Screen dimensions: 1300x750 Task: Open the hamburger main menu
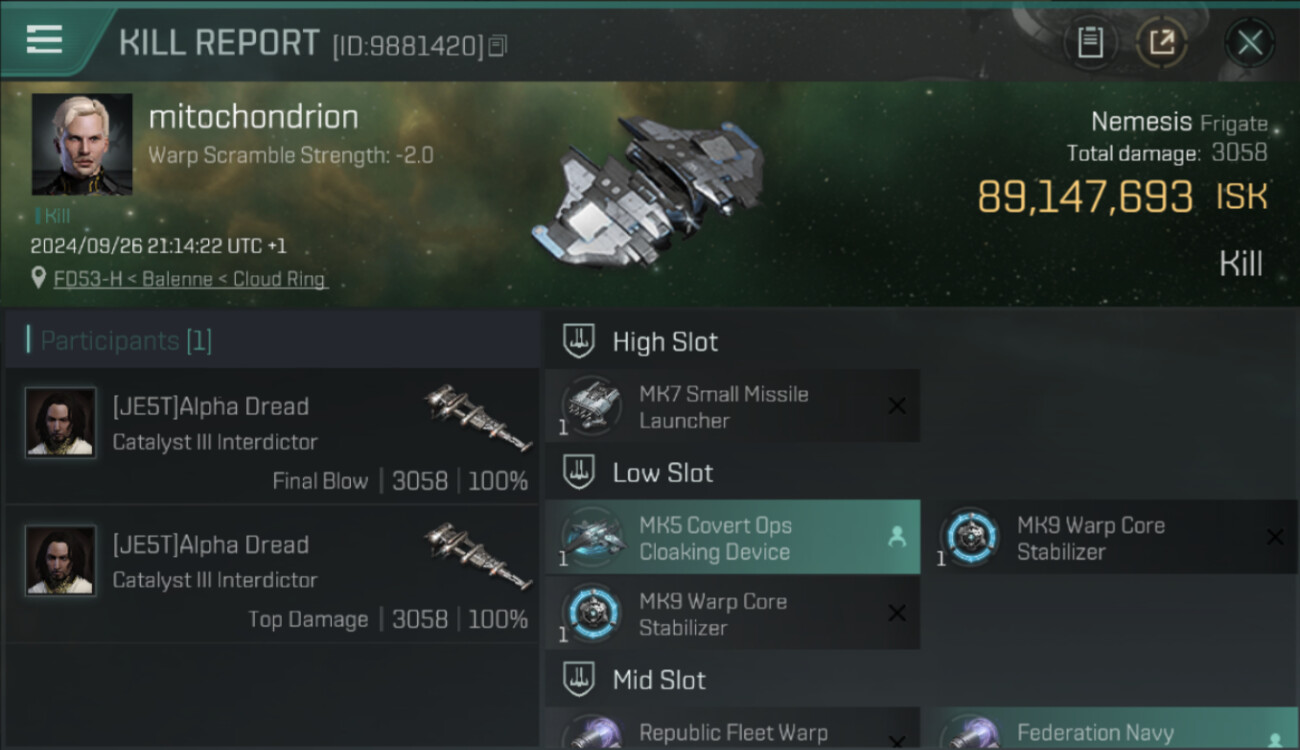tap(45, 40)
